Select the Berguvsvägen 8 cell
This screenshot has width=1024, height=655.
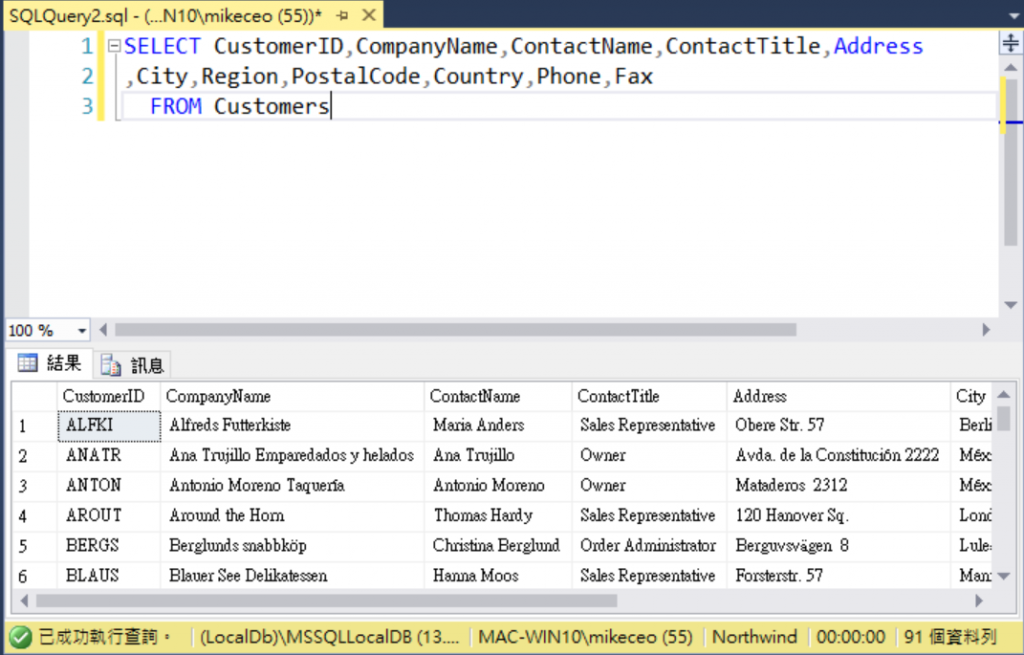[839, 546]
